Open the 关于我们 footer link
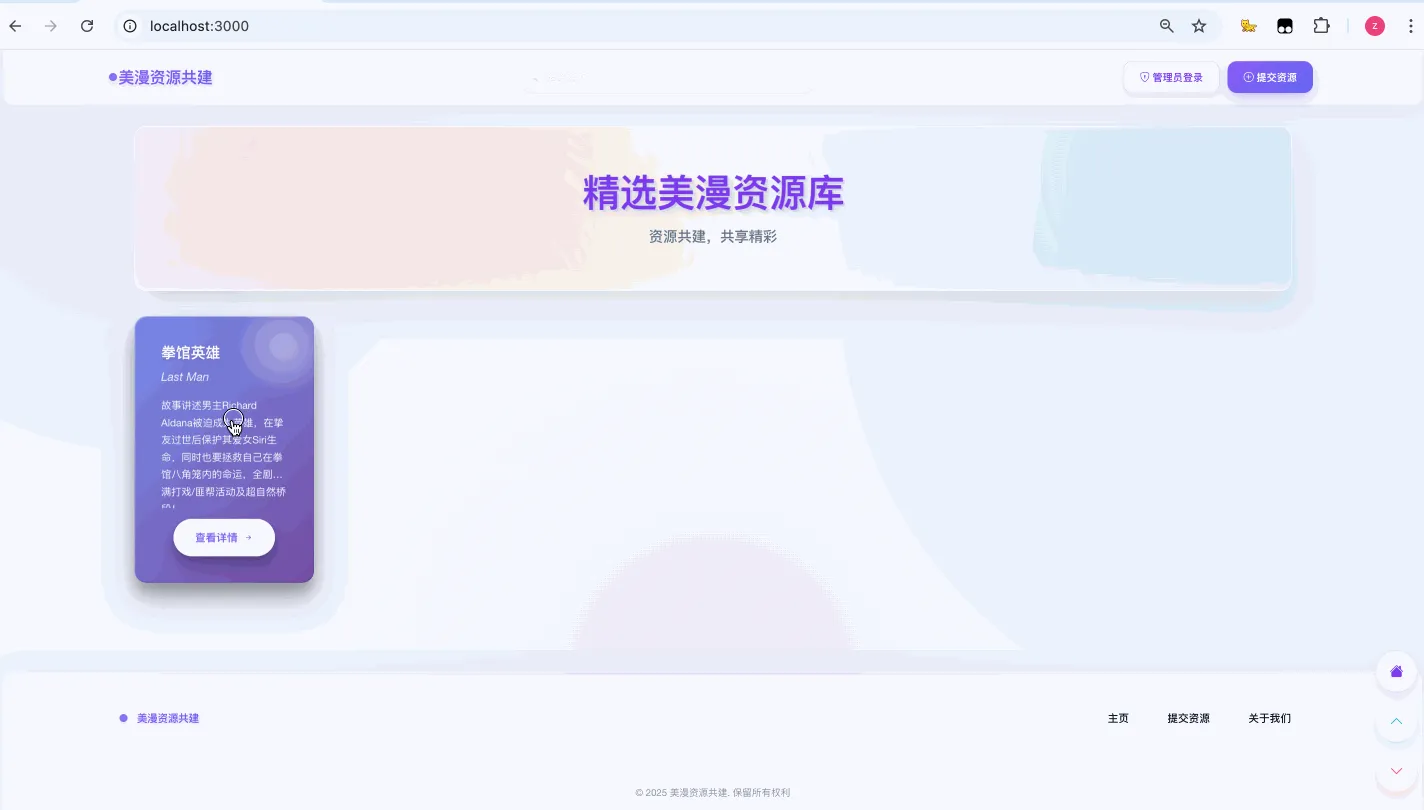Screen dimensions: 1424x810 tap(1269, 718)
